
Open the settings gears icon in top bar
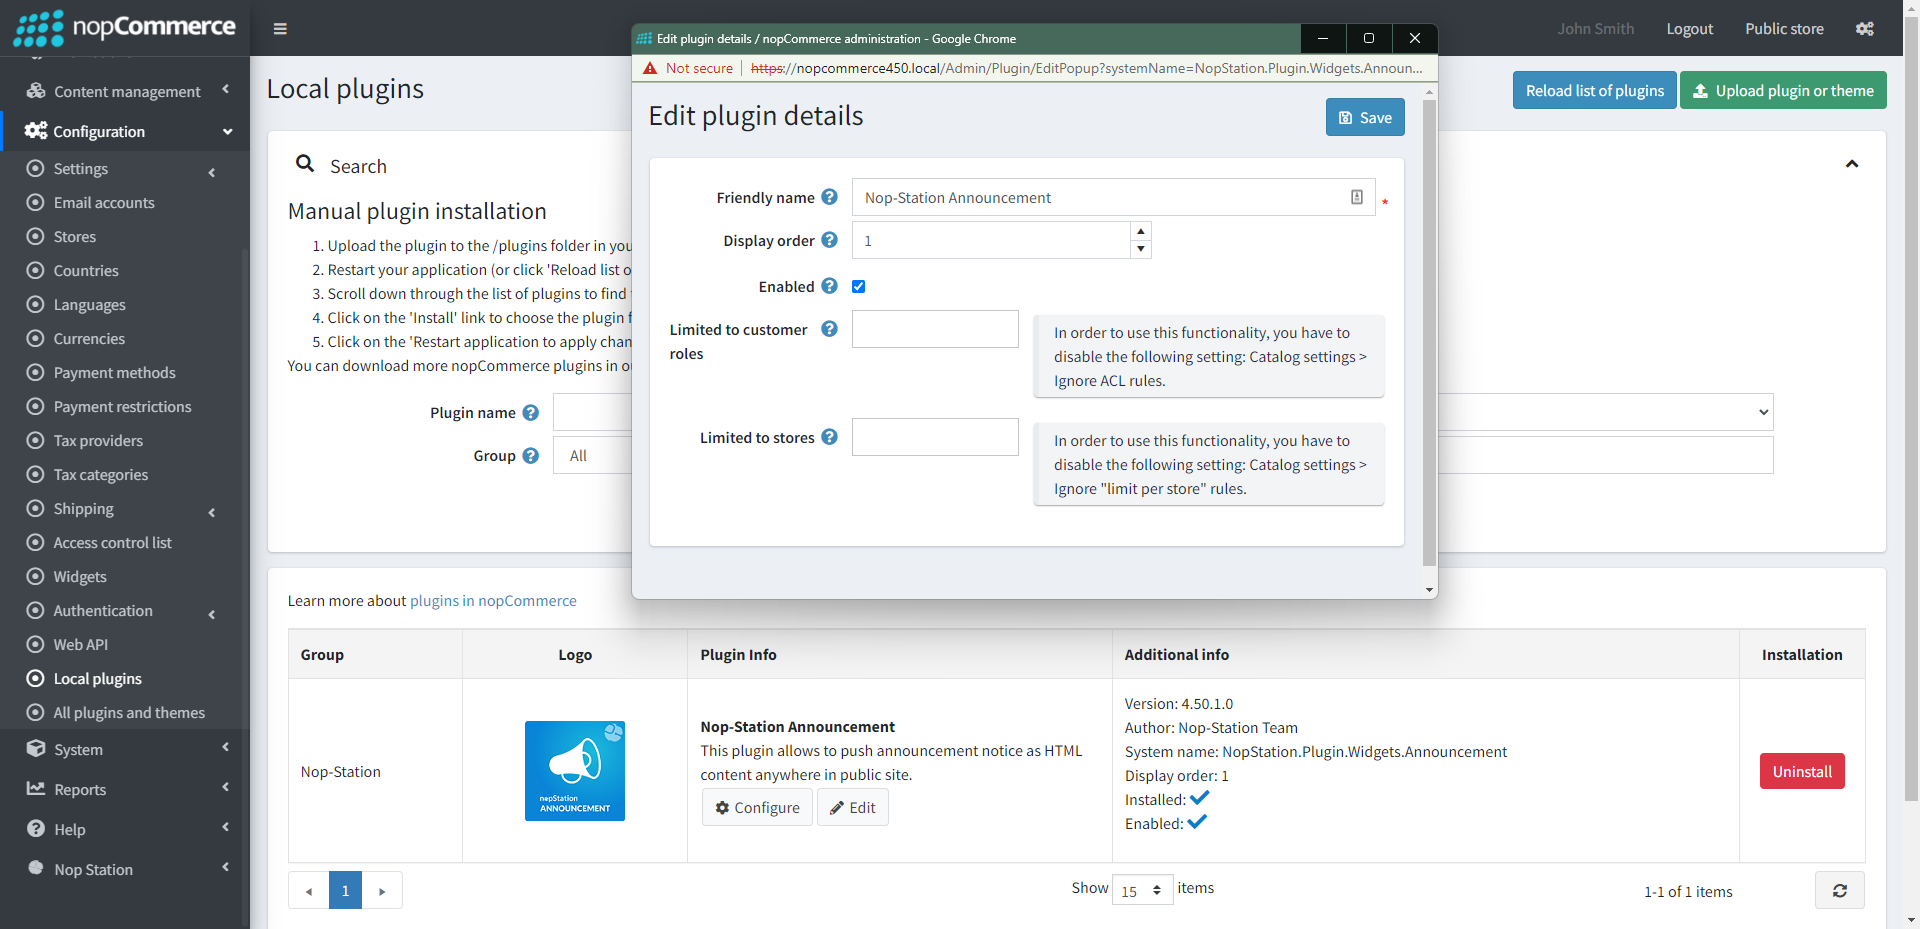click(1865, 29)
